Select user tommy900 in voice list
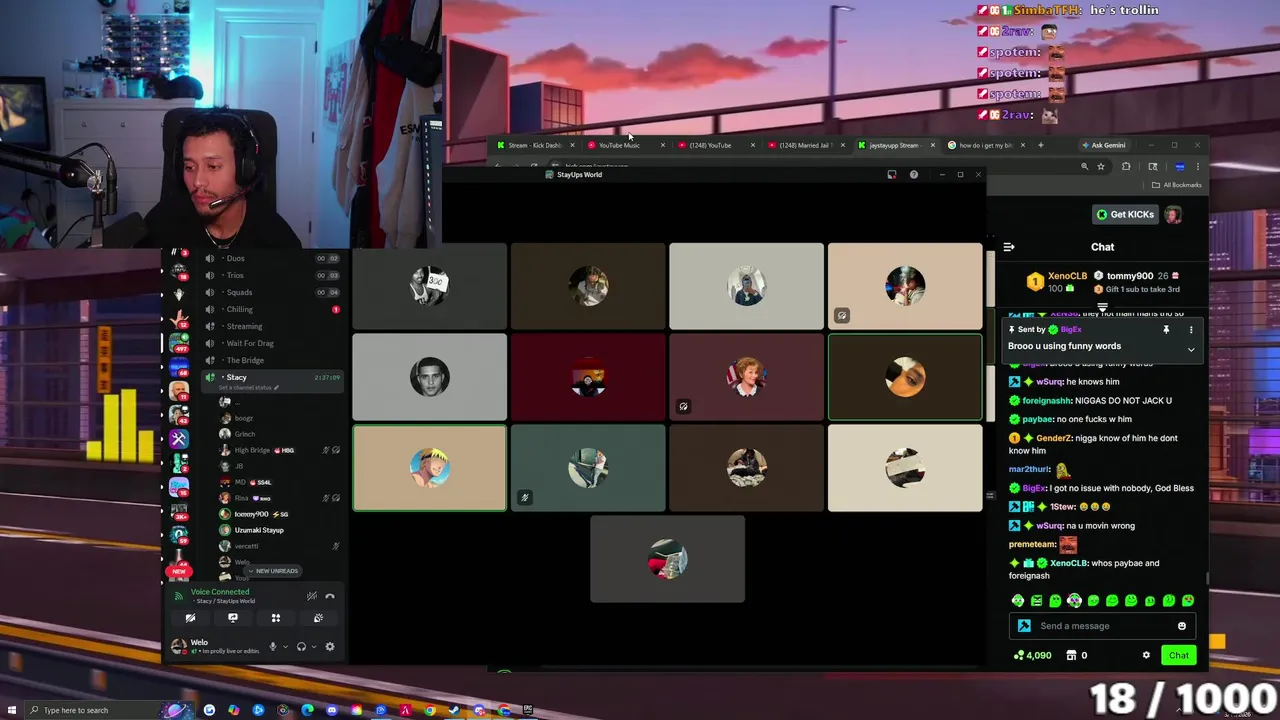1280x720 pixels. pos(280,514)
